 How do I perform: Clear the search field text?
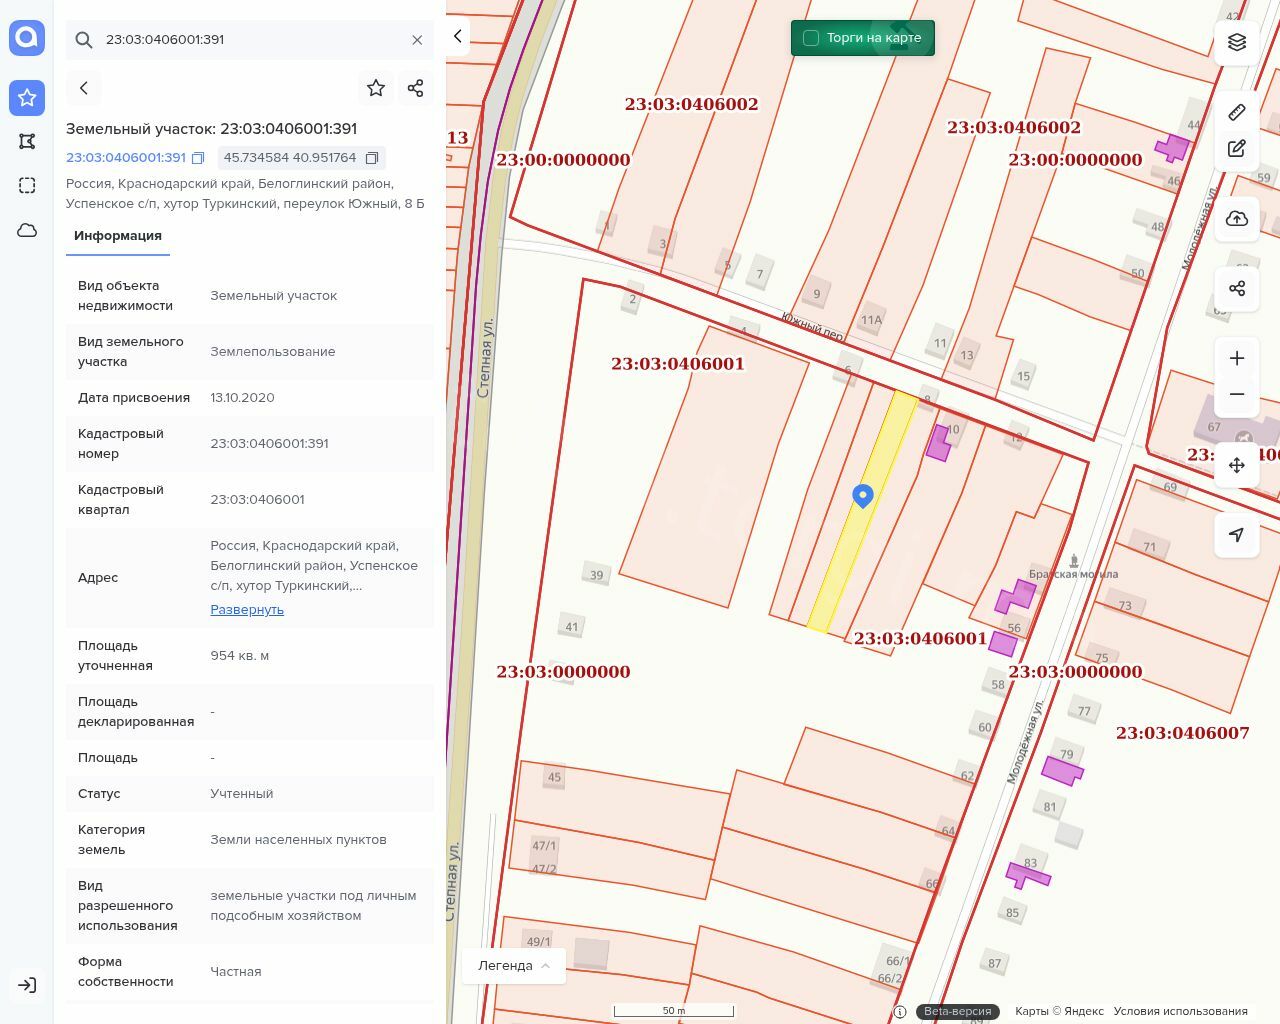417,40
